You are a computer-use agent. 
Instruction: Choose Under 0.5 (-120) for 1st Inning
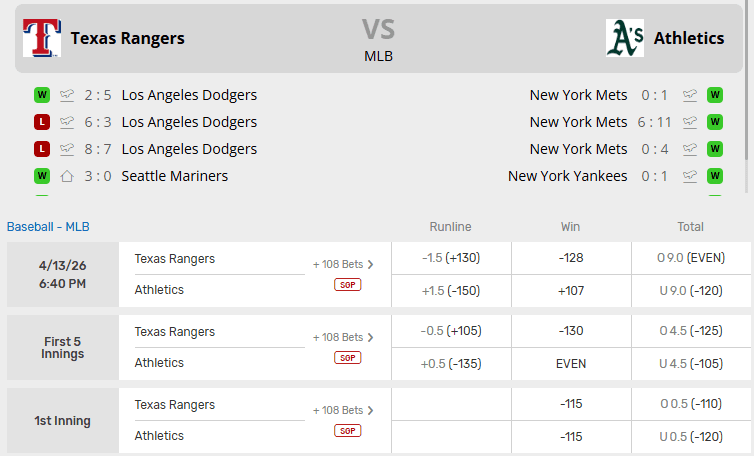691,436
